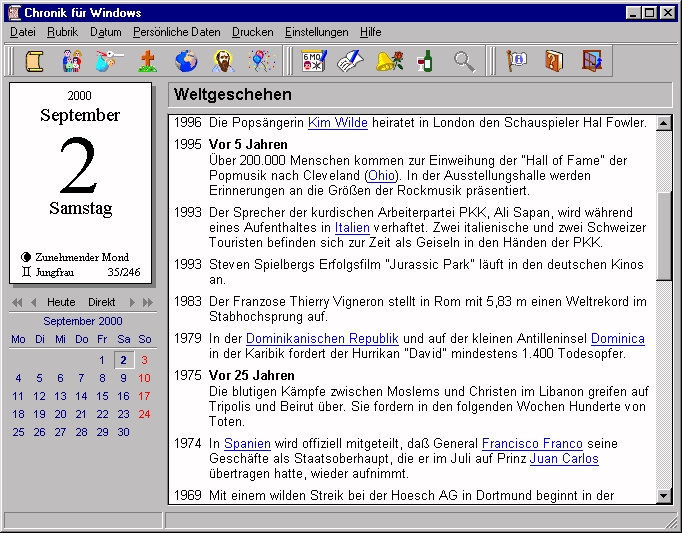This screenshot has width=682, height=533.
Task: Click the calendar with pencil icon
Action: point(314,61)
